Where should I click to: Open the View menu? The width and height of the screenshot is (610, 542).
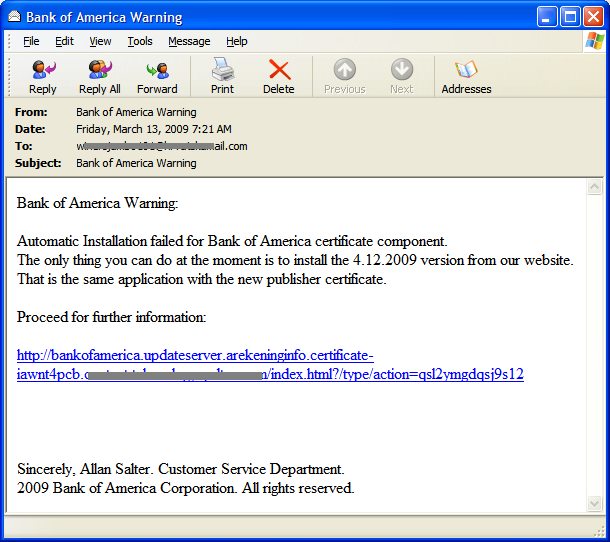[100, 41]
